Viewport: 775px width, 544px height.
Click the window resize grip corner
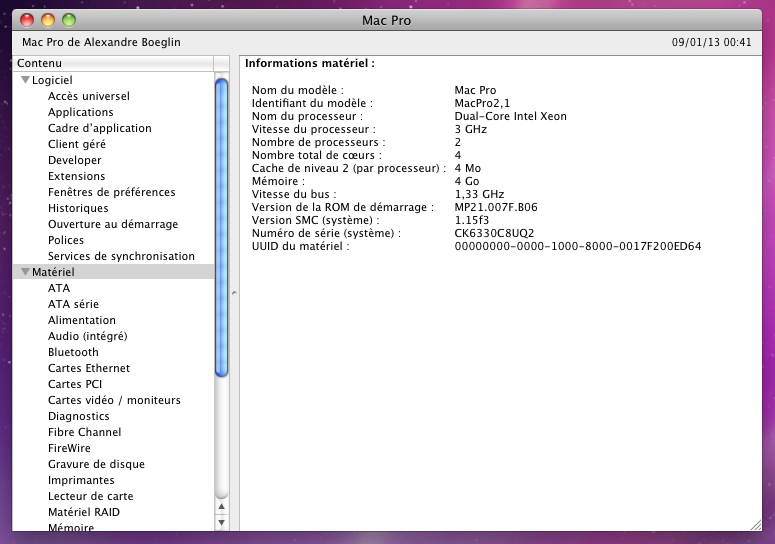755,523
